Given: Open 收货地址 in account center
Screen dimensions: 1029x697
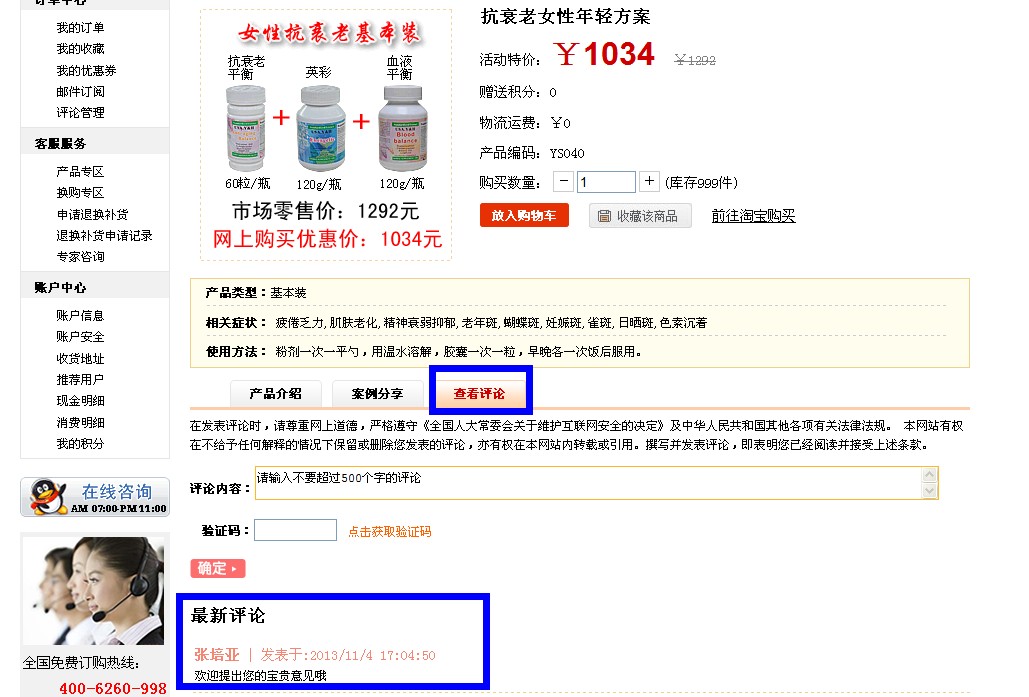Looking at the screenshot, I should point(80,358).
